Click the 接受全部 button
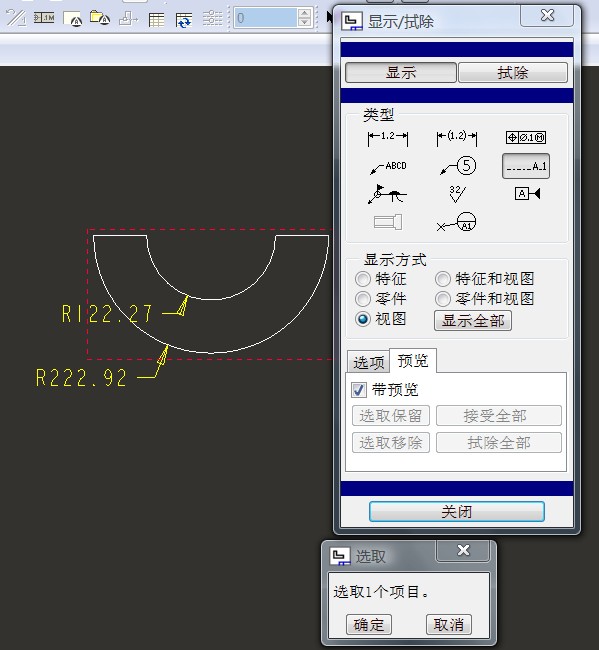Viewport: 599px width, 650px height. [x=499, y=416]
